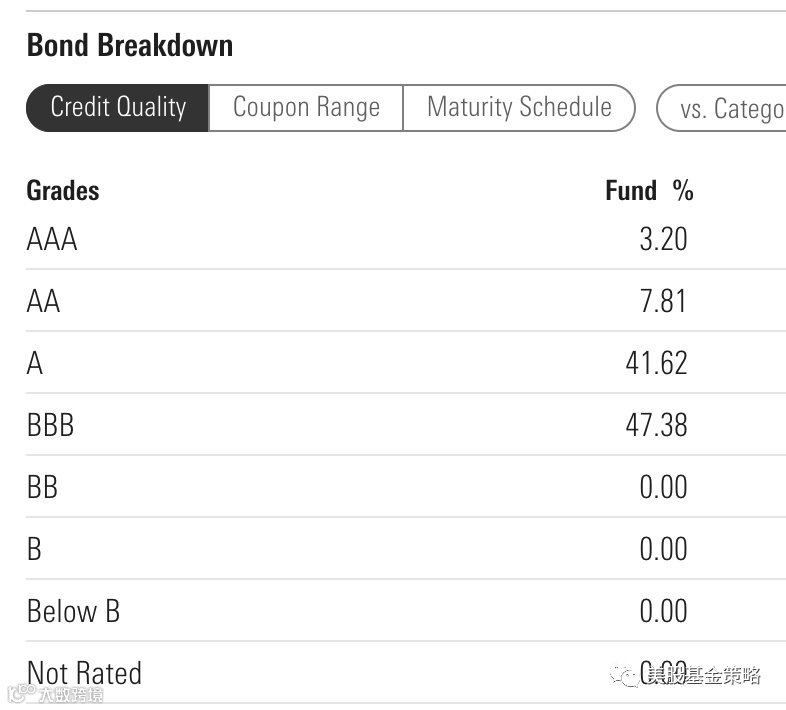This screenshot has width=786, height=710.
Task: Click the 47.38 fund percentage value
Action: 656,426
